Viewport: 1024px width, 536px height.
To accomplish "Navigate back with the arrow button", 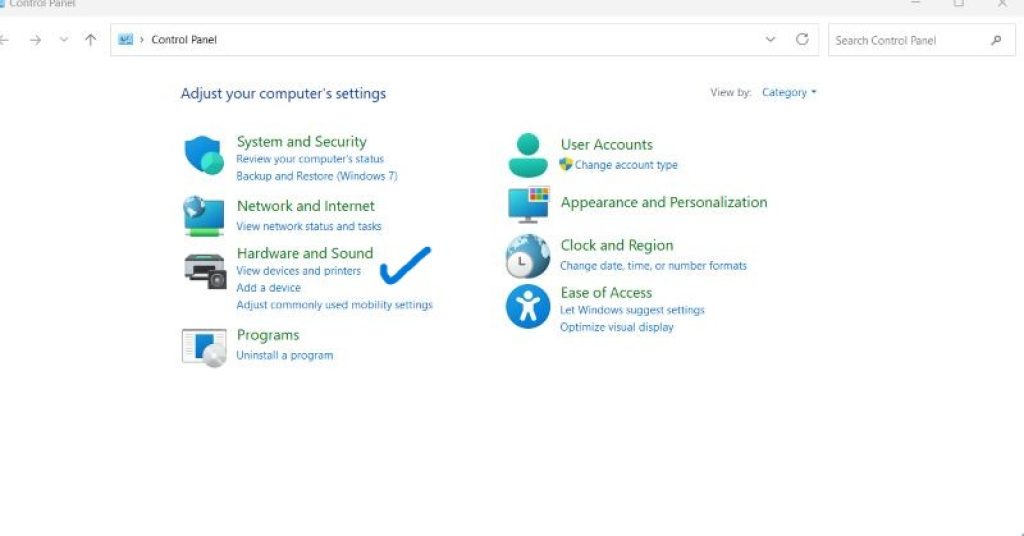I will [x=4, y=40].
